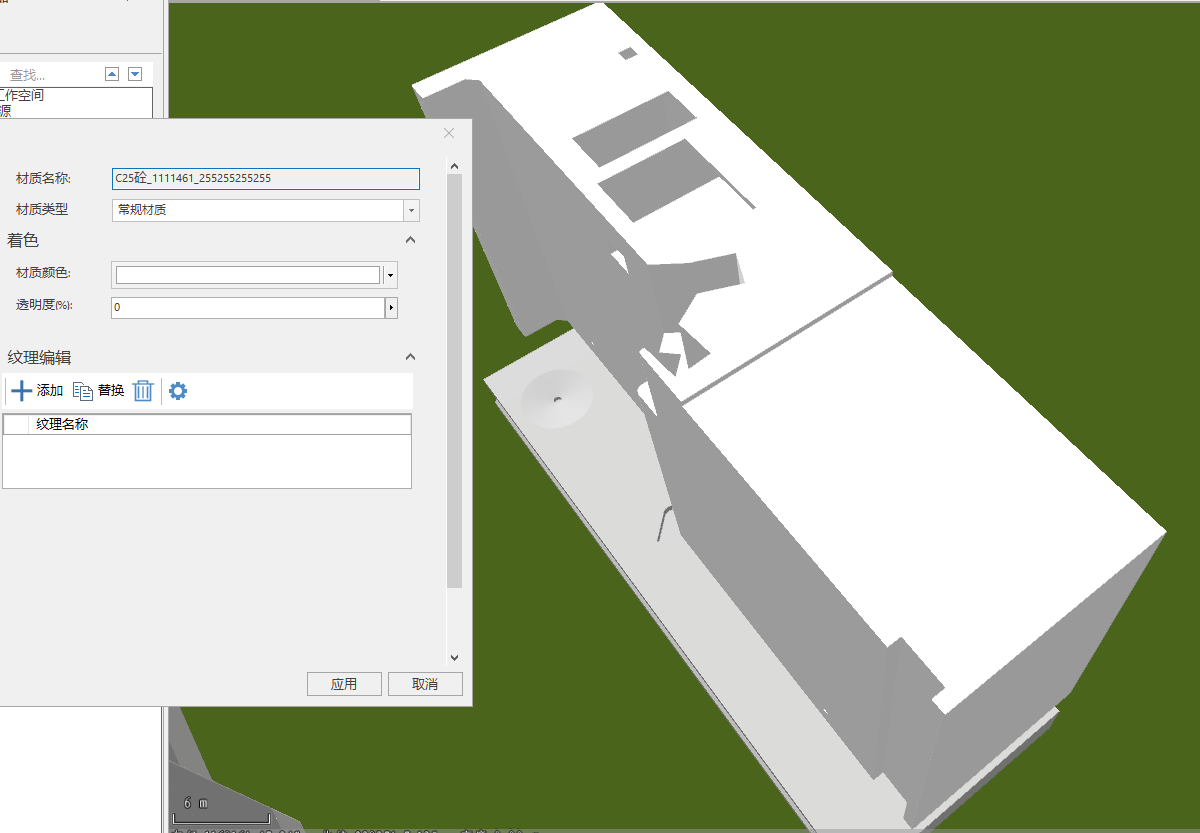Close the material dialog with X
Image resolution: width=1200 pixels, height=833 pixels.
(449, 133)
